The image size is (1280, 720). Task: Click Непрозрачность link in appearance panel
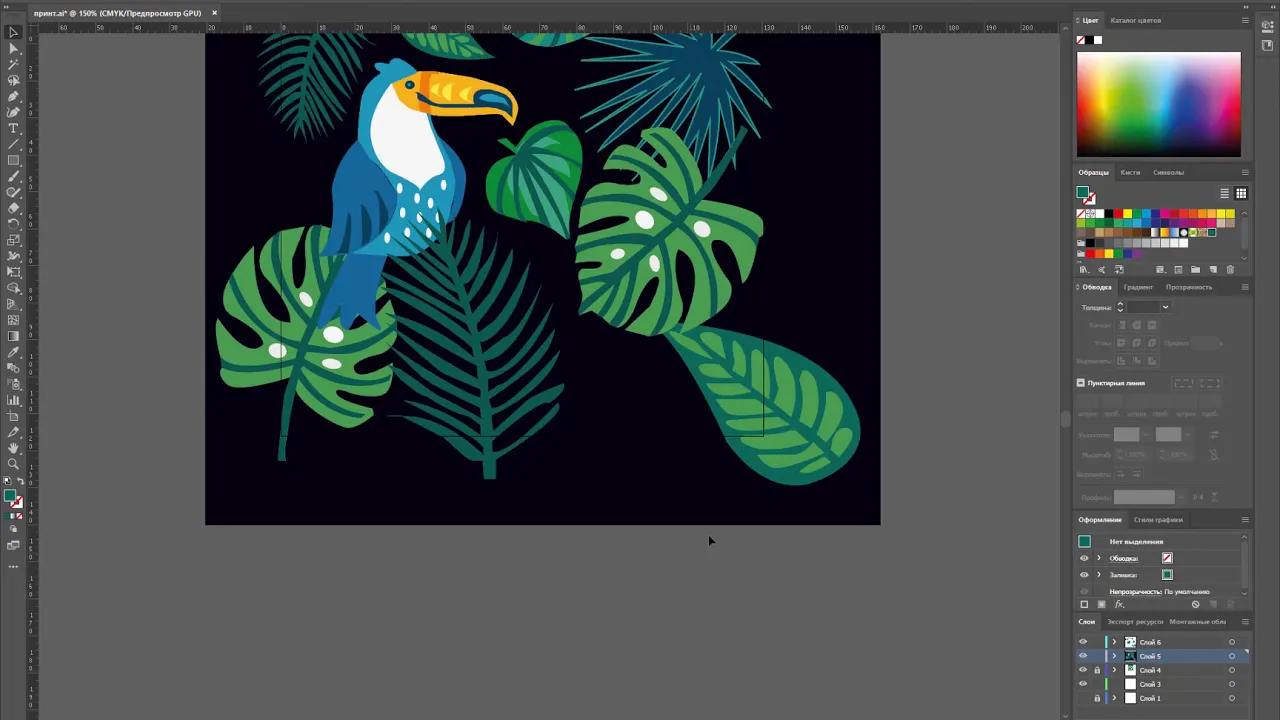tap(1136, 592)
